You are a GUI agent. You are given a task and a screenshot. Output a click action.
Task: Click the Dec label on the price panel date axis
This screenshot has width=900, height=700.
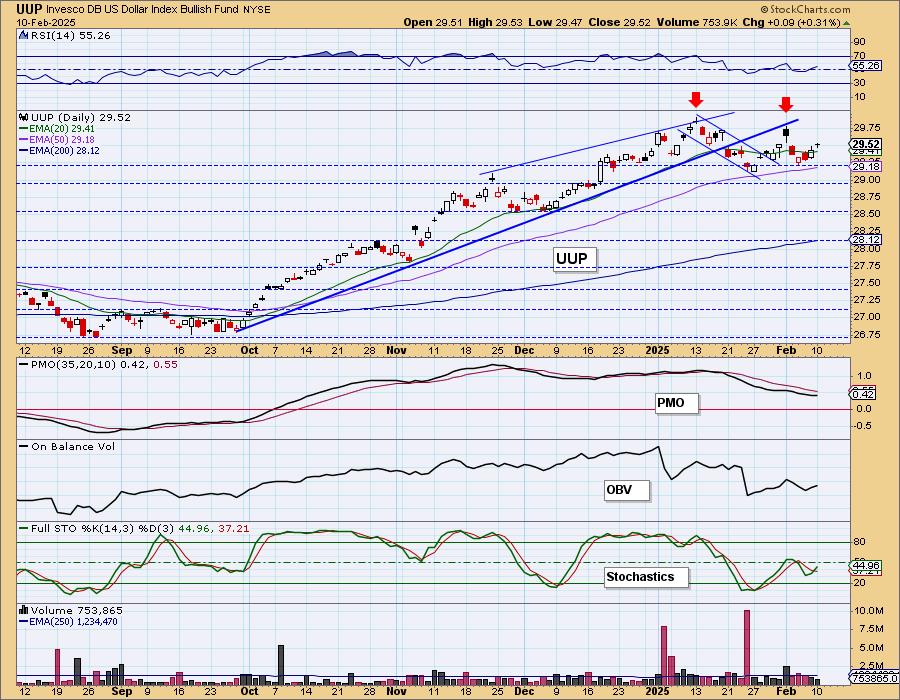click(523, 350)
